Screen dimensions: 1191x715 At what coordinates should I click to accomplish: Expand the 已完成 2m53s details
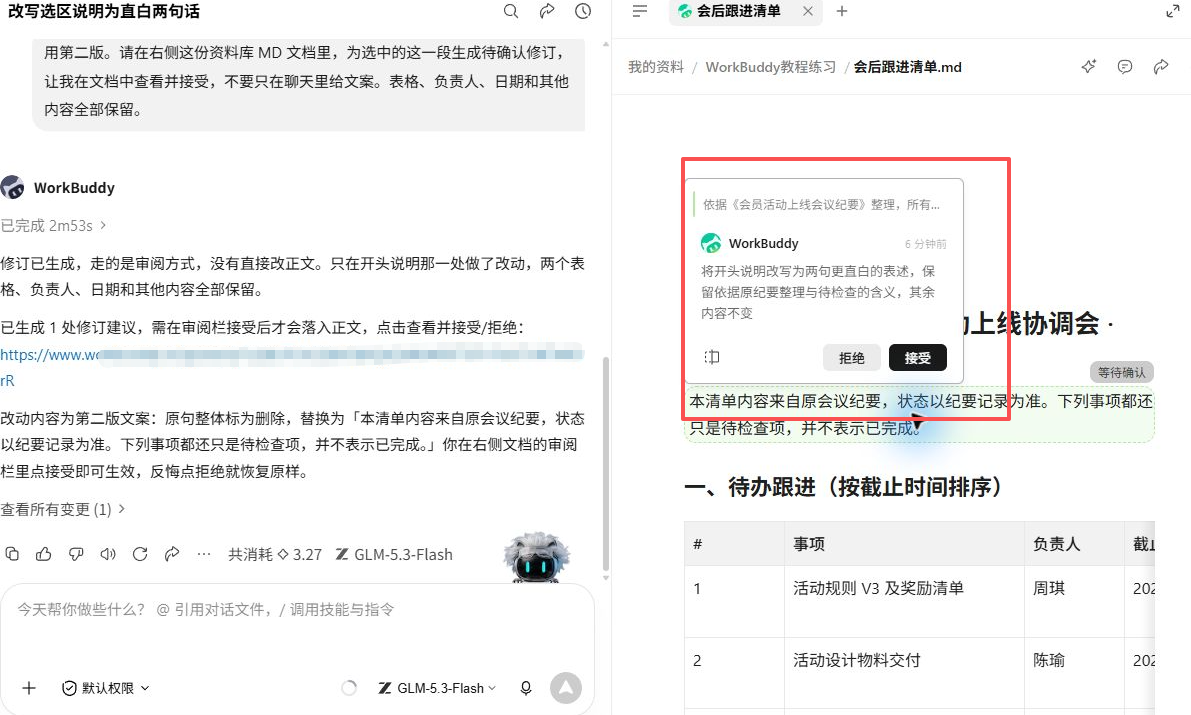(53, 226)
